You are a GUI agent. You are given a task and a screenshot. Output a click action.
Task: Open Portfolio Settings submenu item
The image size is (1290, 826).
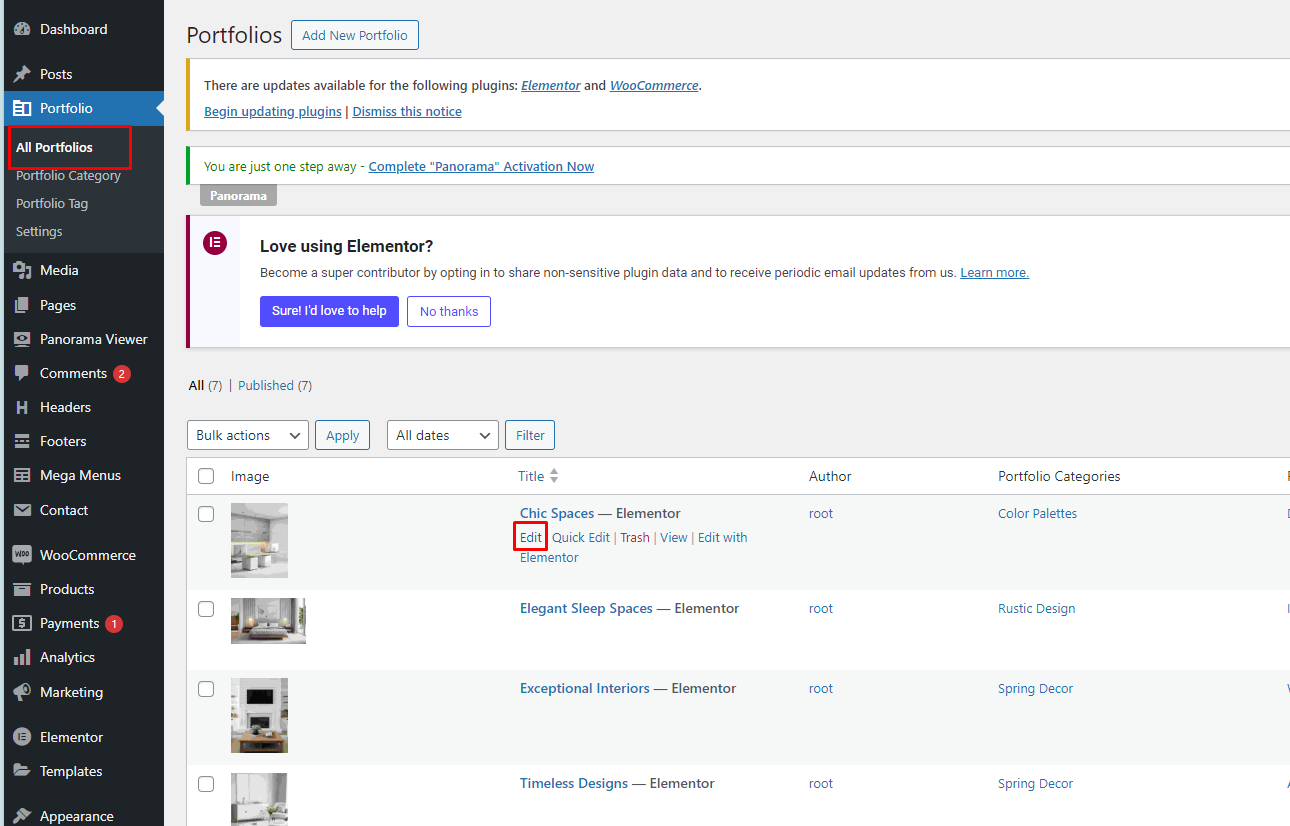39,231
